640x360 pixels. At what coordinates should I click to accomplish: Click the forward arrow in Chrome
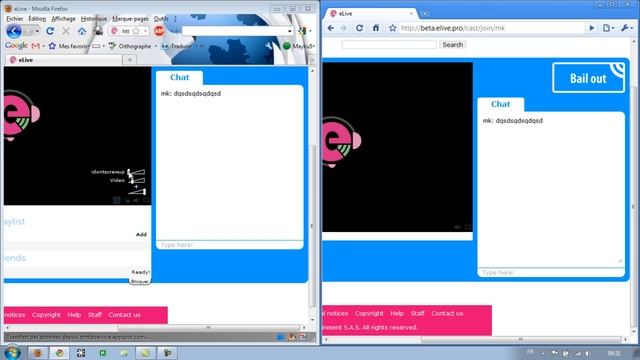click(344, 28)
